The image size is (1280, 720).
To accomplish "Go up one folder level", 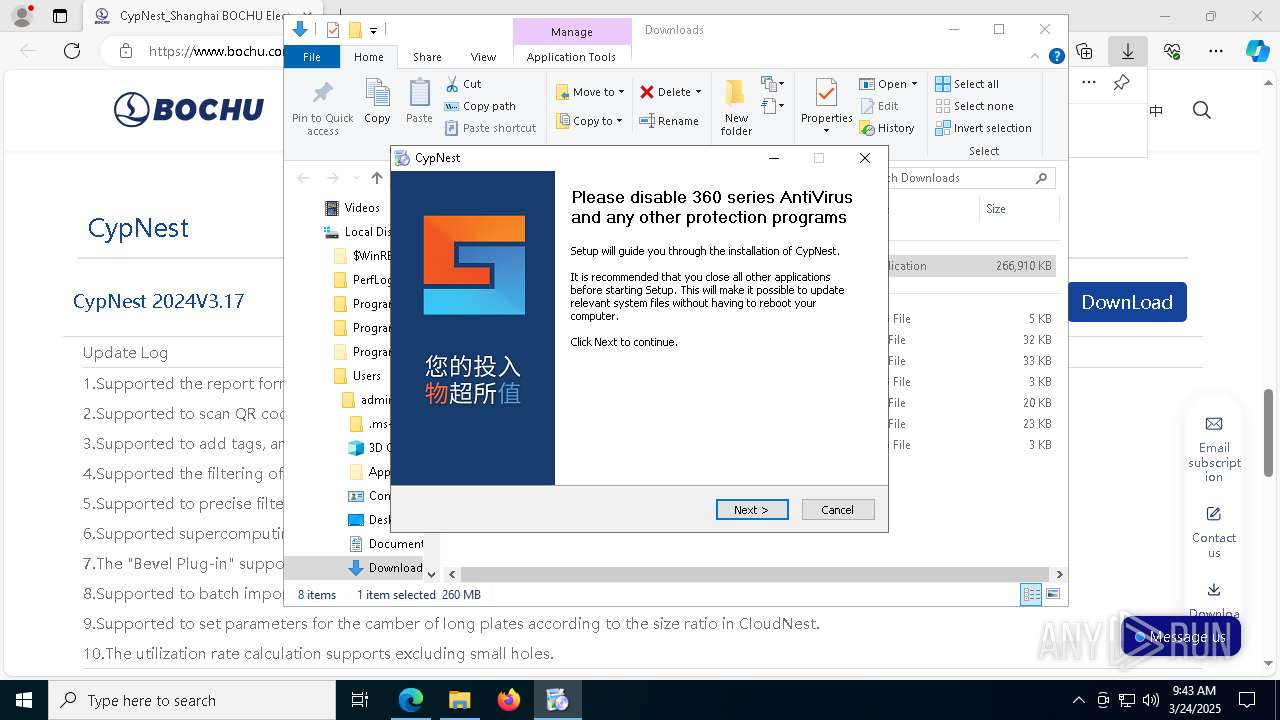I will 377,178.
